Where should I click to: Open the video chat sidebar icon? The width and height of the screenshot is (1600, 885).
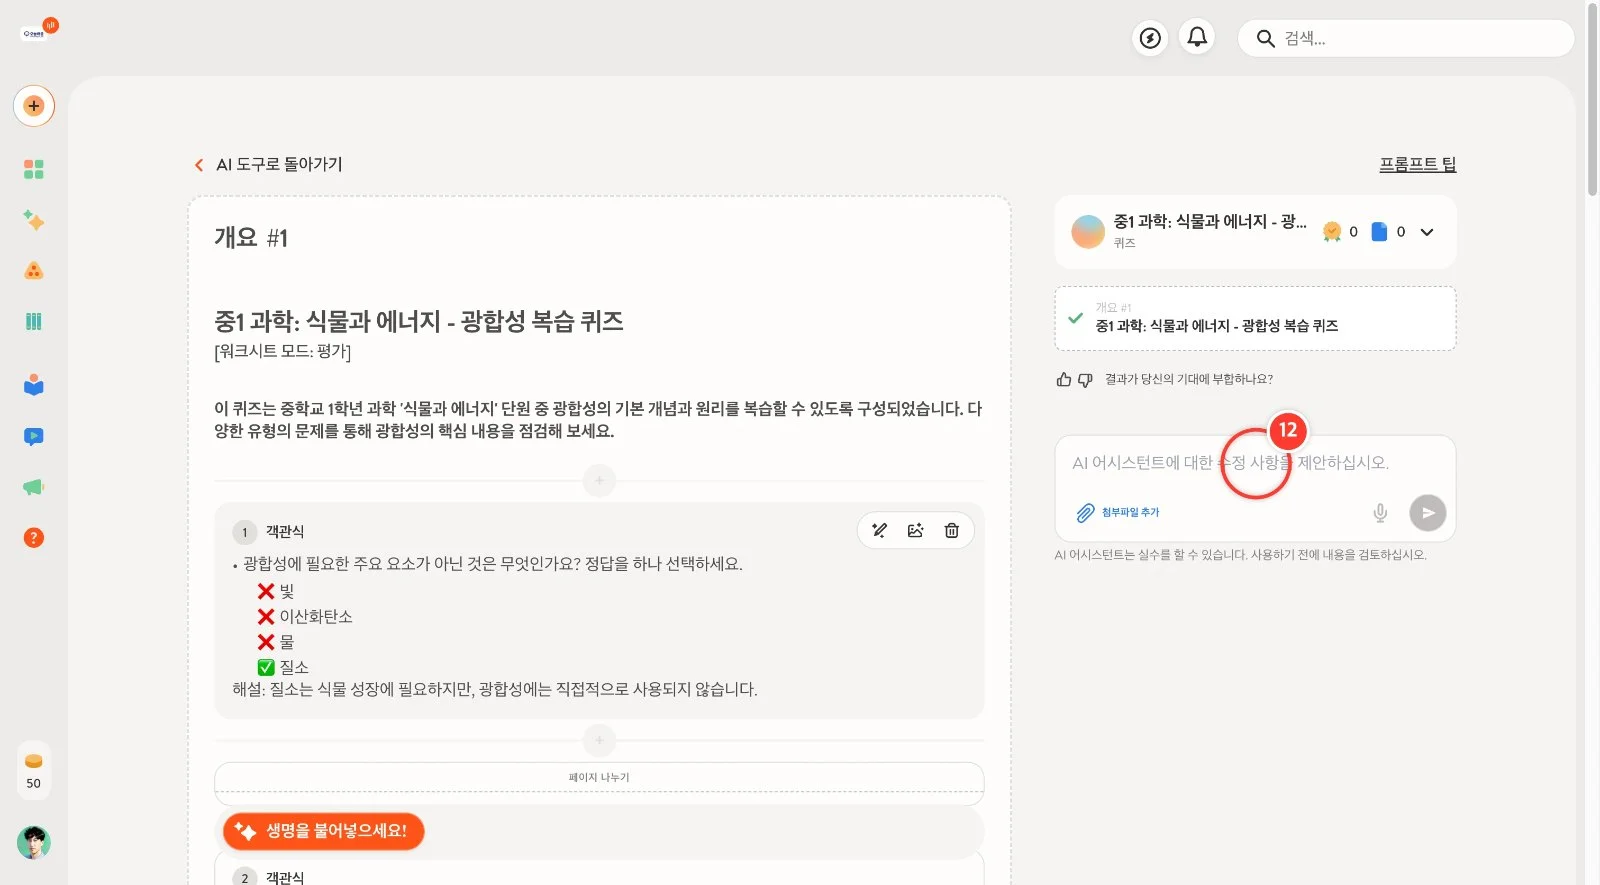(34, 436)
